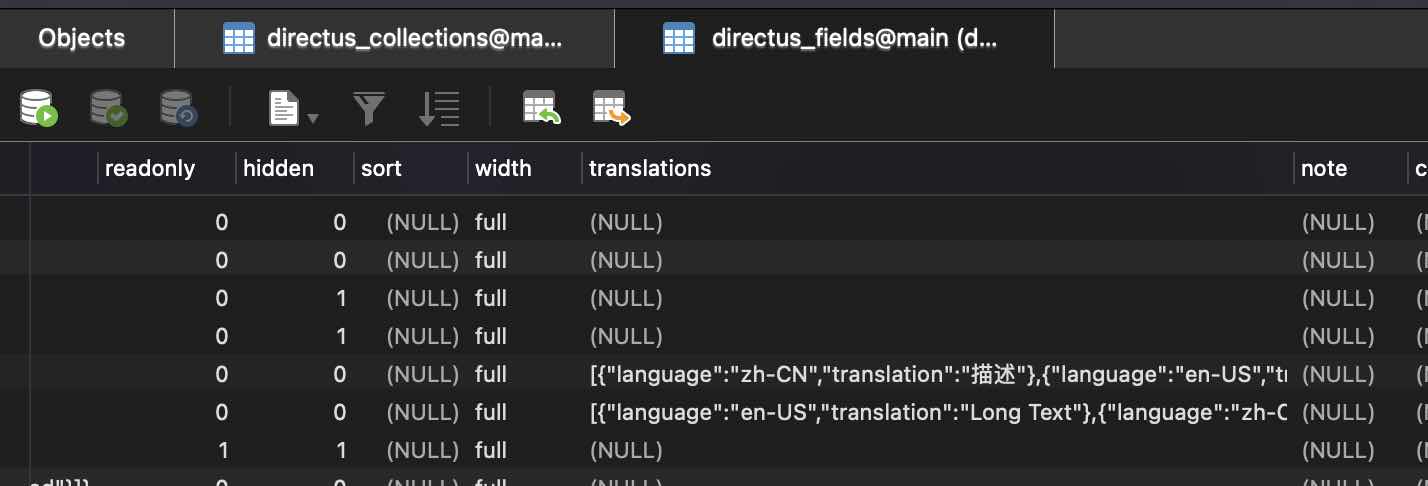Select the directus_fields@main tab
Screen dimensions: 1428x486
tap(834, 39)
